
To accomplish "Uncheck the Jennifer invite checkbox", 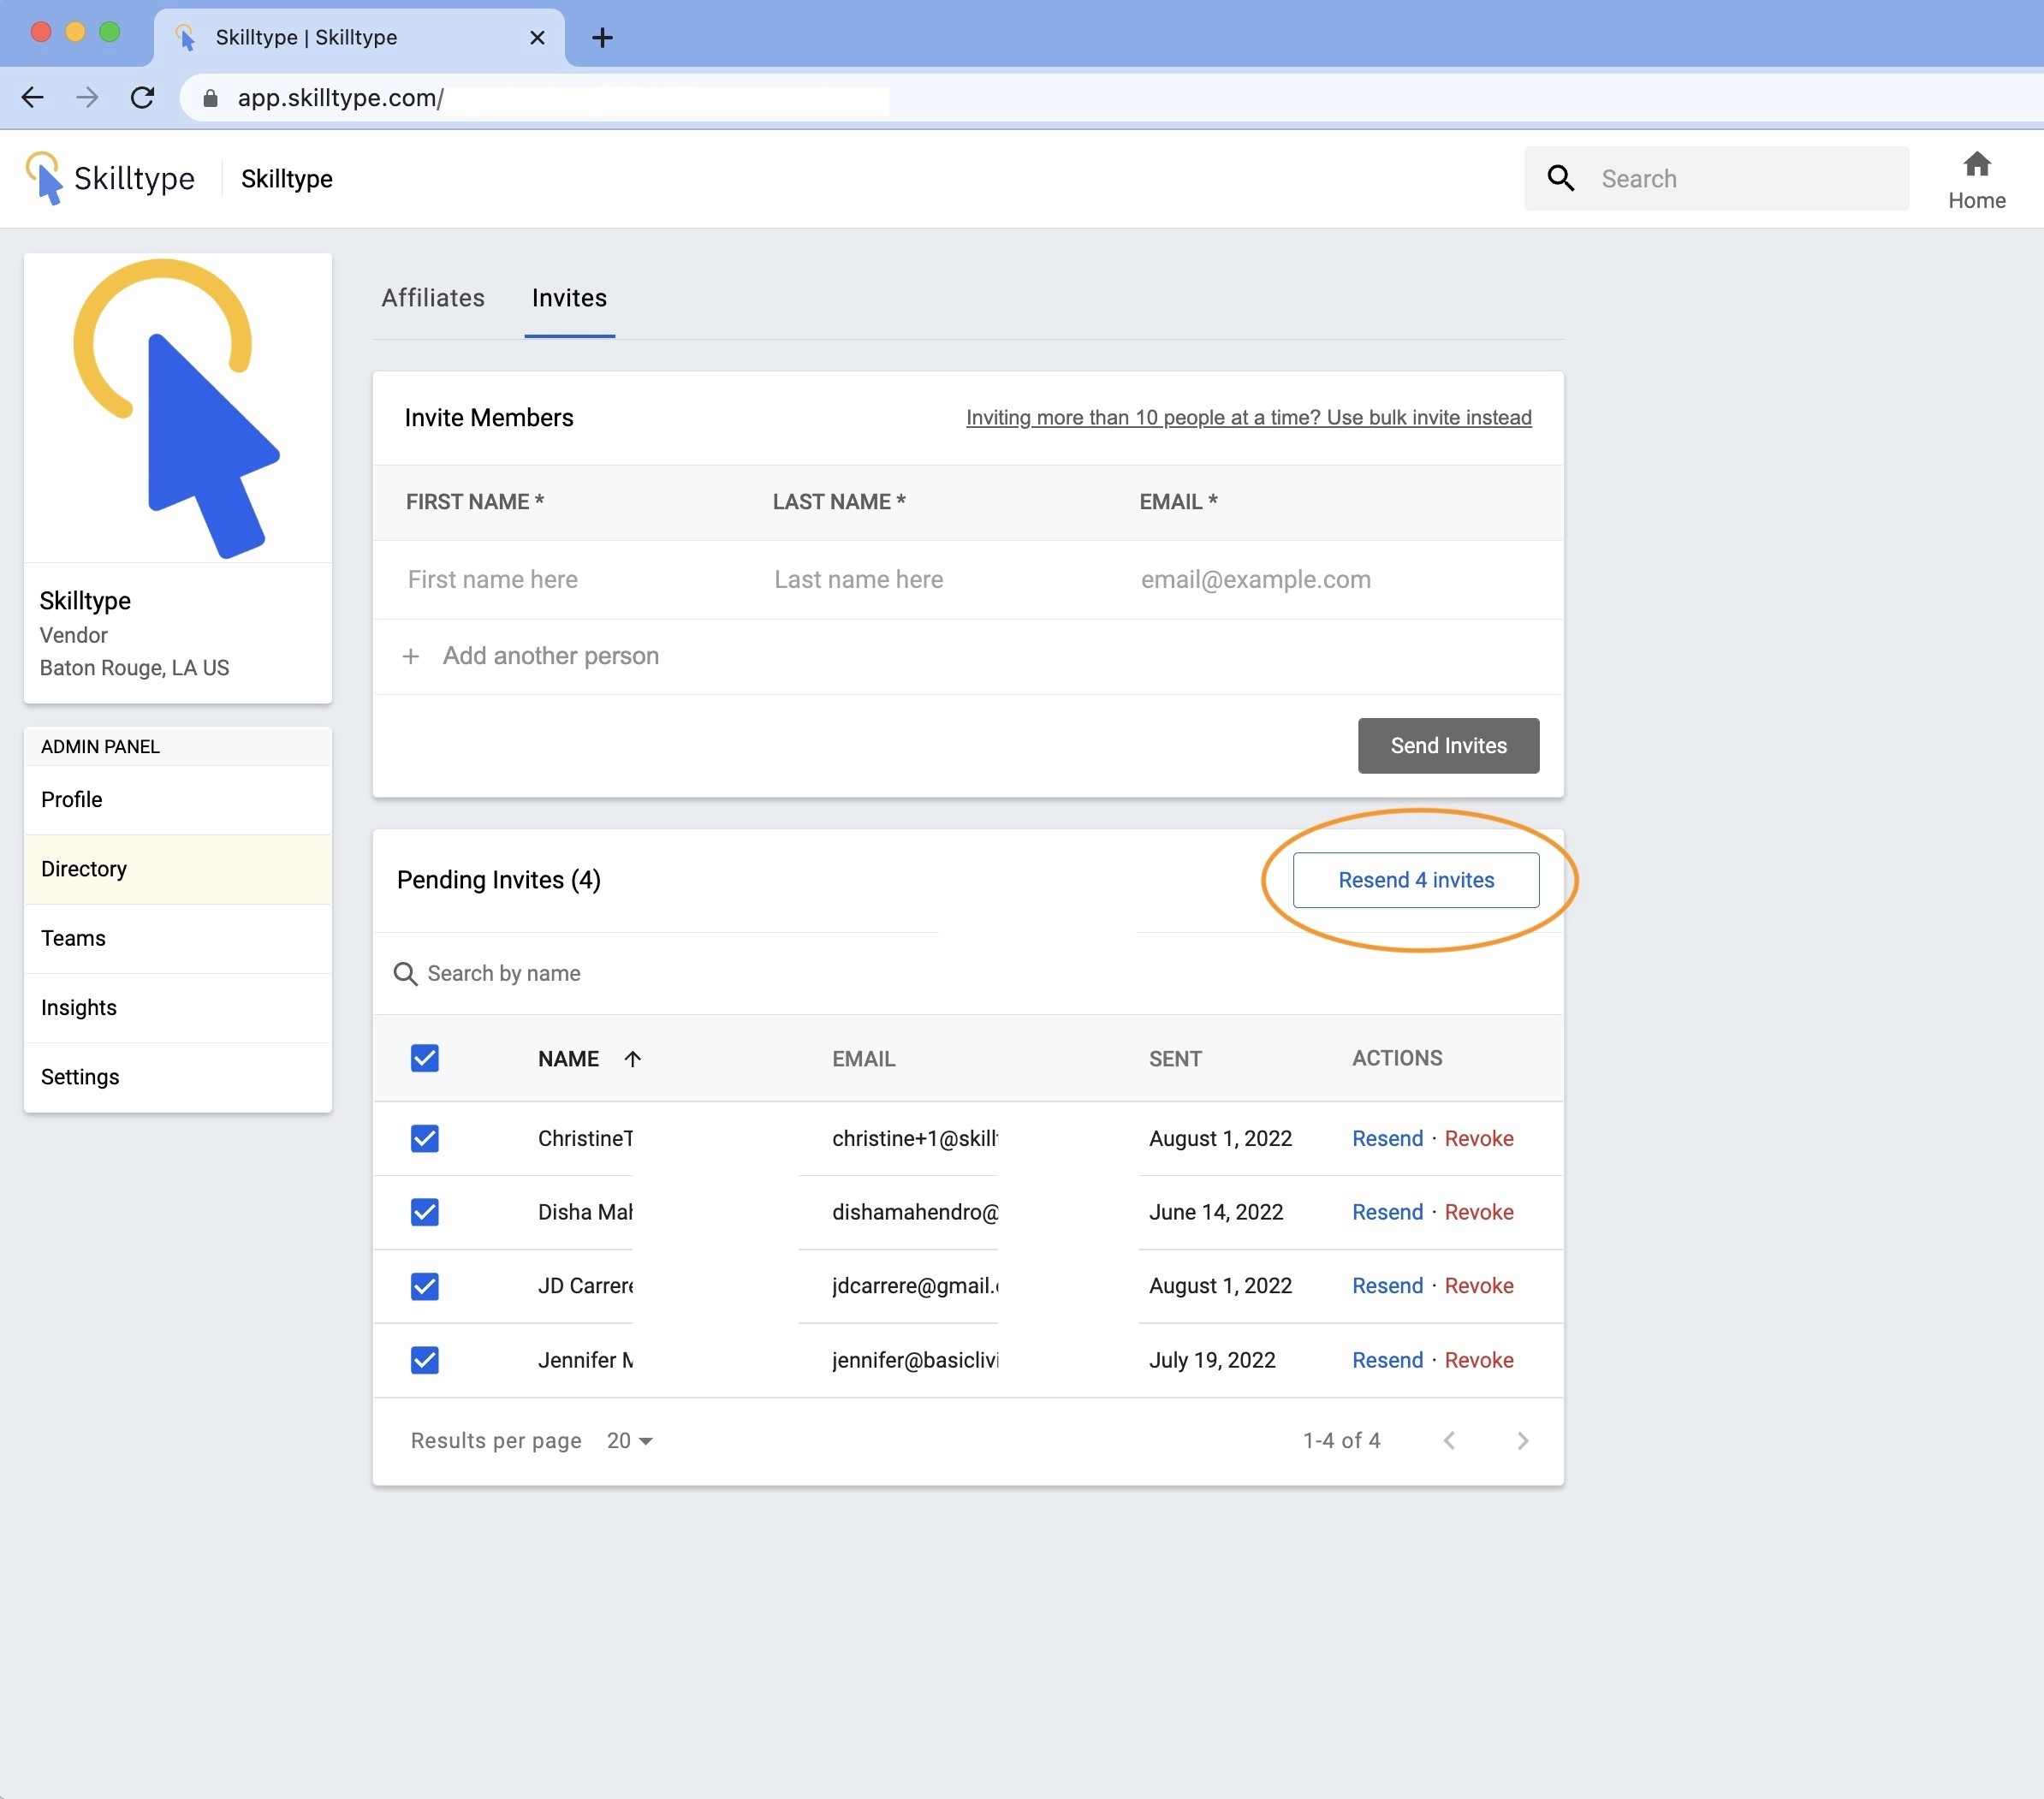I will (x=425, y=1360).
